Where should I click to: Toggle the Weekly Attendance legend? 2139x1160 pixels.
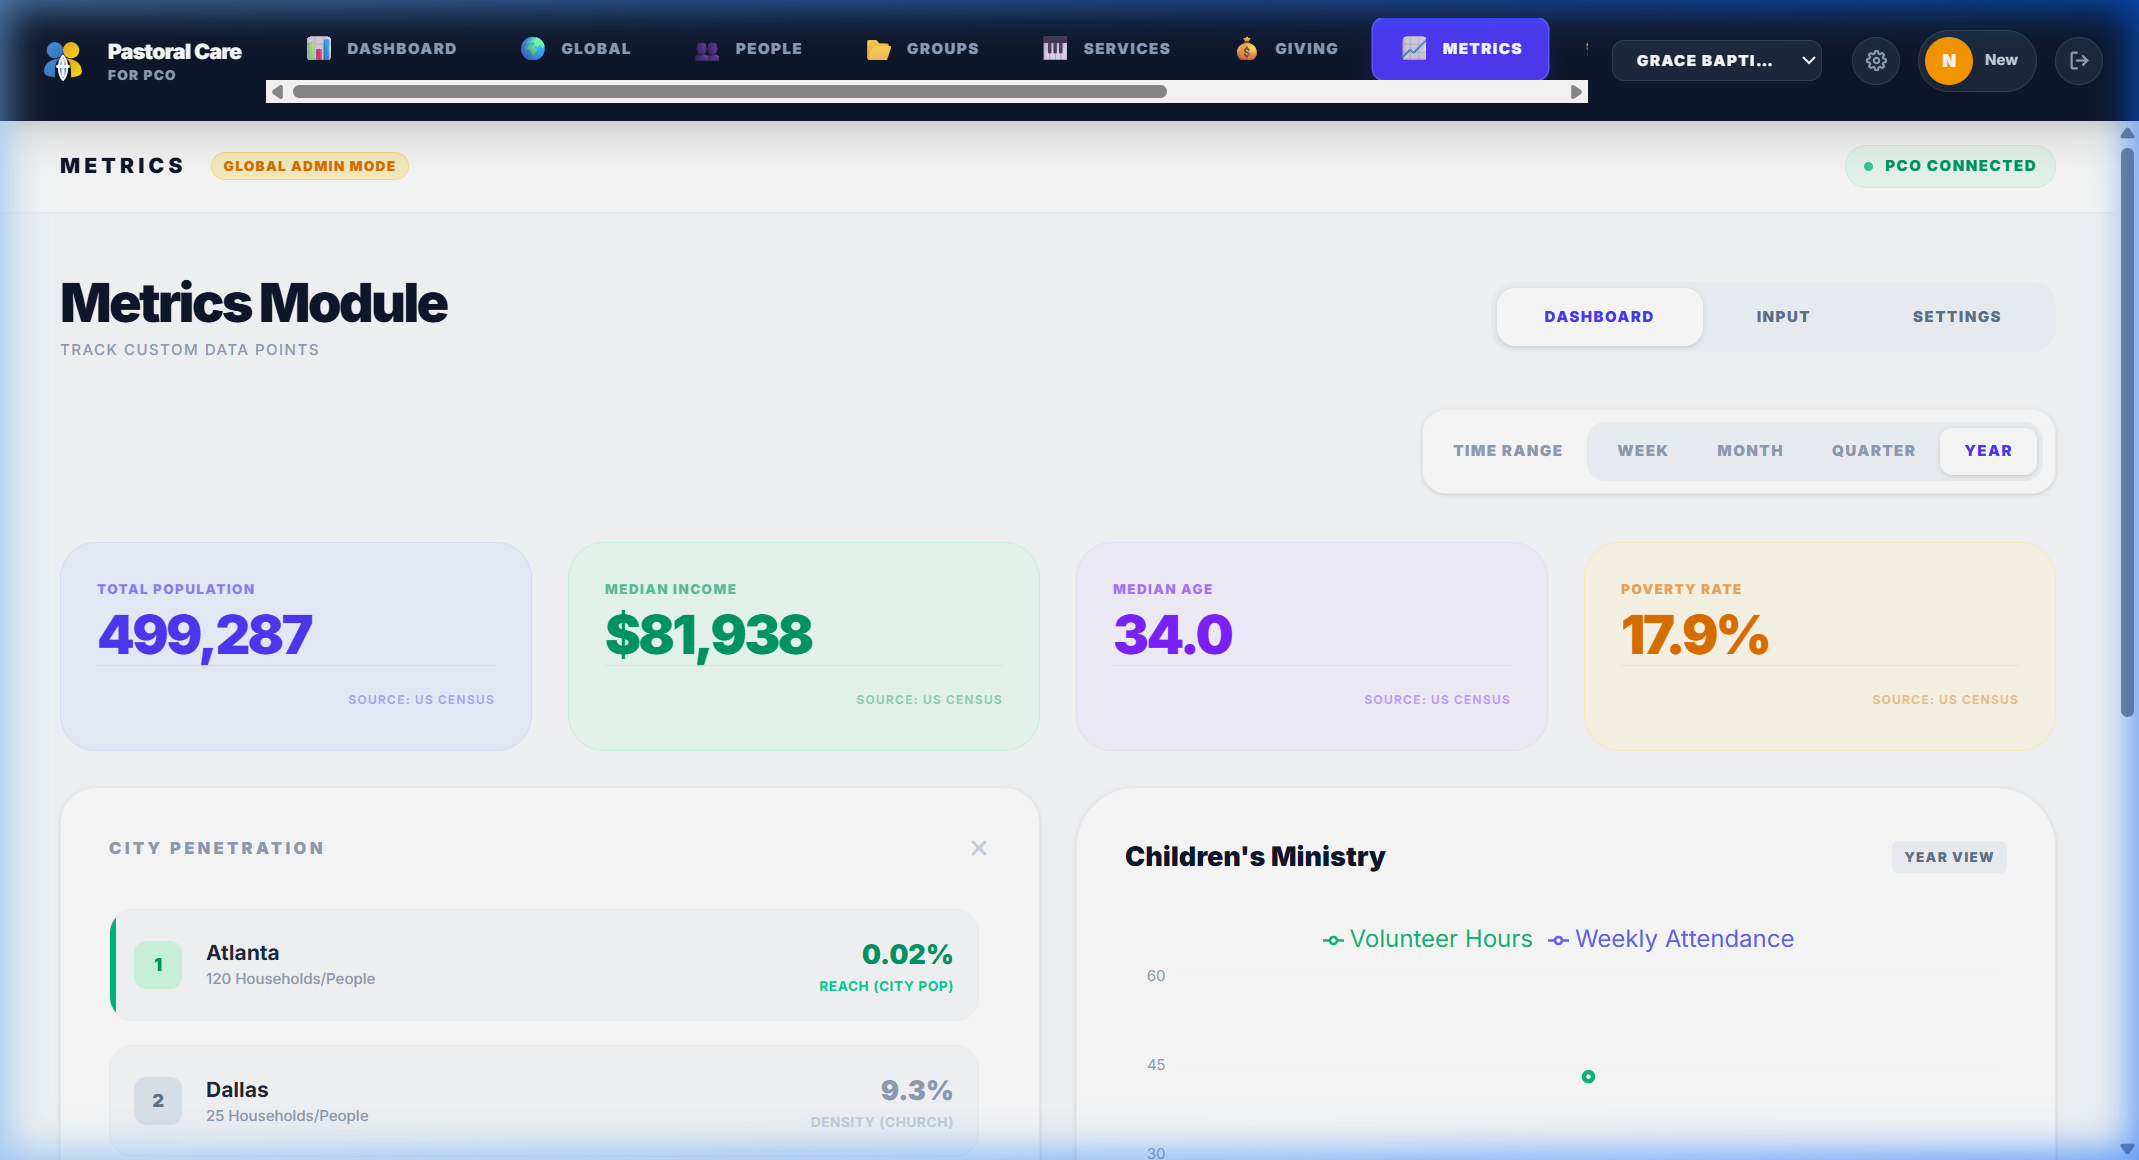(x=1669, y=938)
